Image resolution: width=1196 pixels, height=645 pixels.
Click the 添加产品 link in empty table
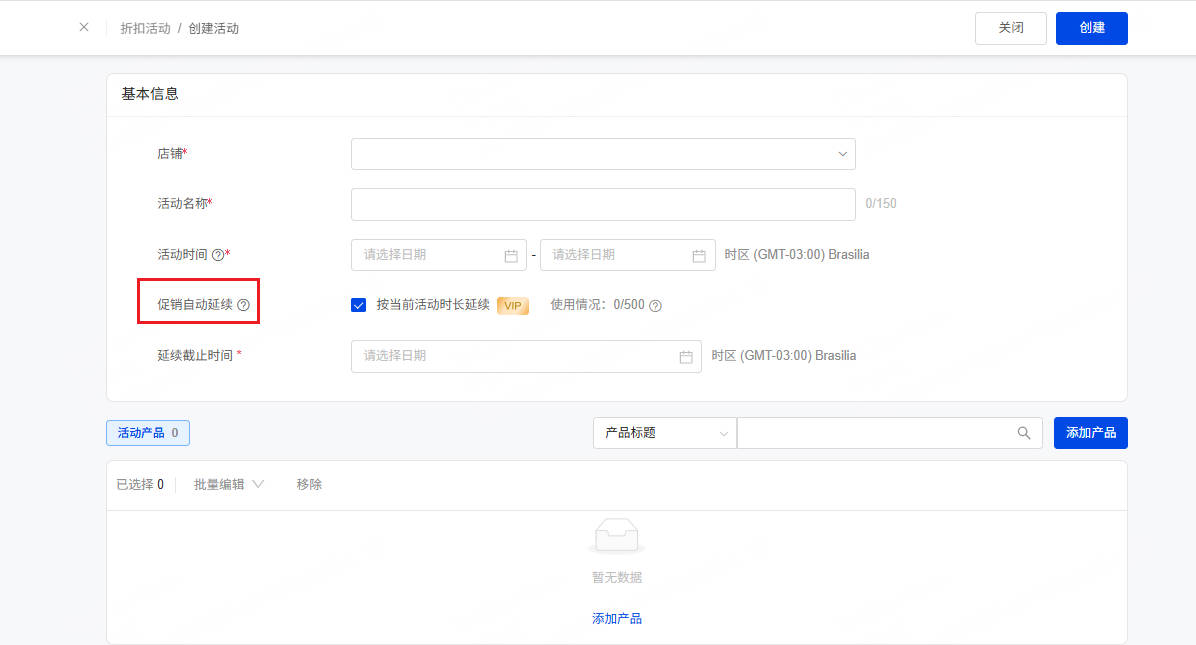(x=616, y=619)
